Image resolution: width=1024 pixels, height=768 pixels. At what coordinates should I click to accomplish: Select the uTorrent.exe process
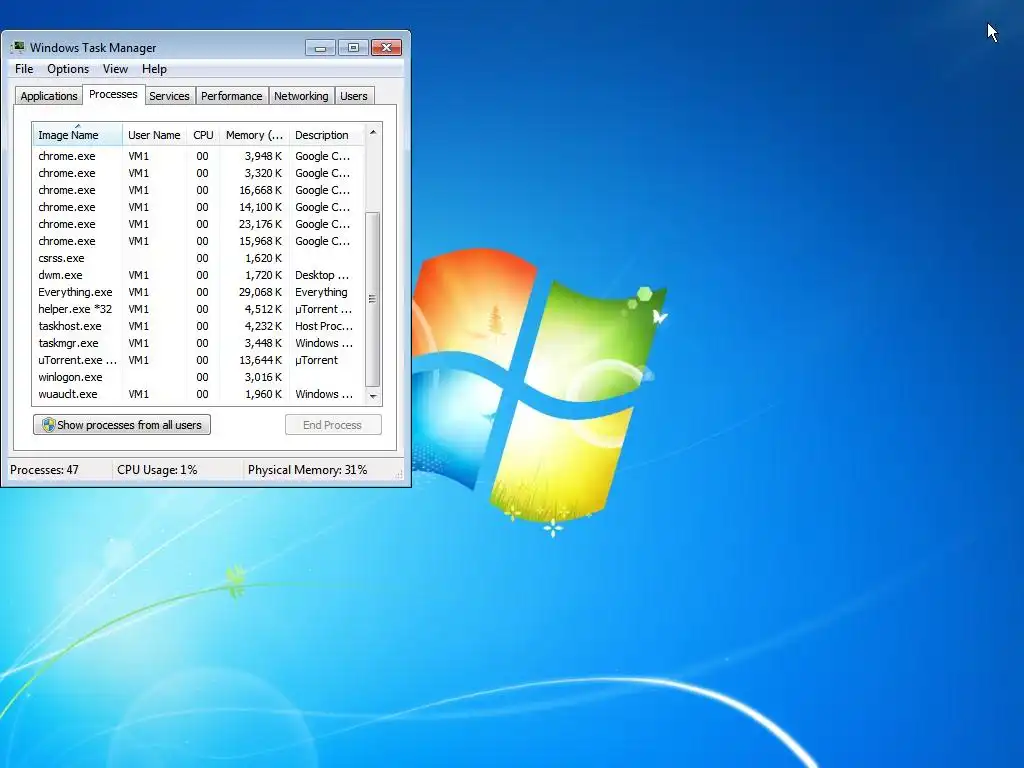198,360
